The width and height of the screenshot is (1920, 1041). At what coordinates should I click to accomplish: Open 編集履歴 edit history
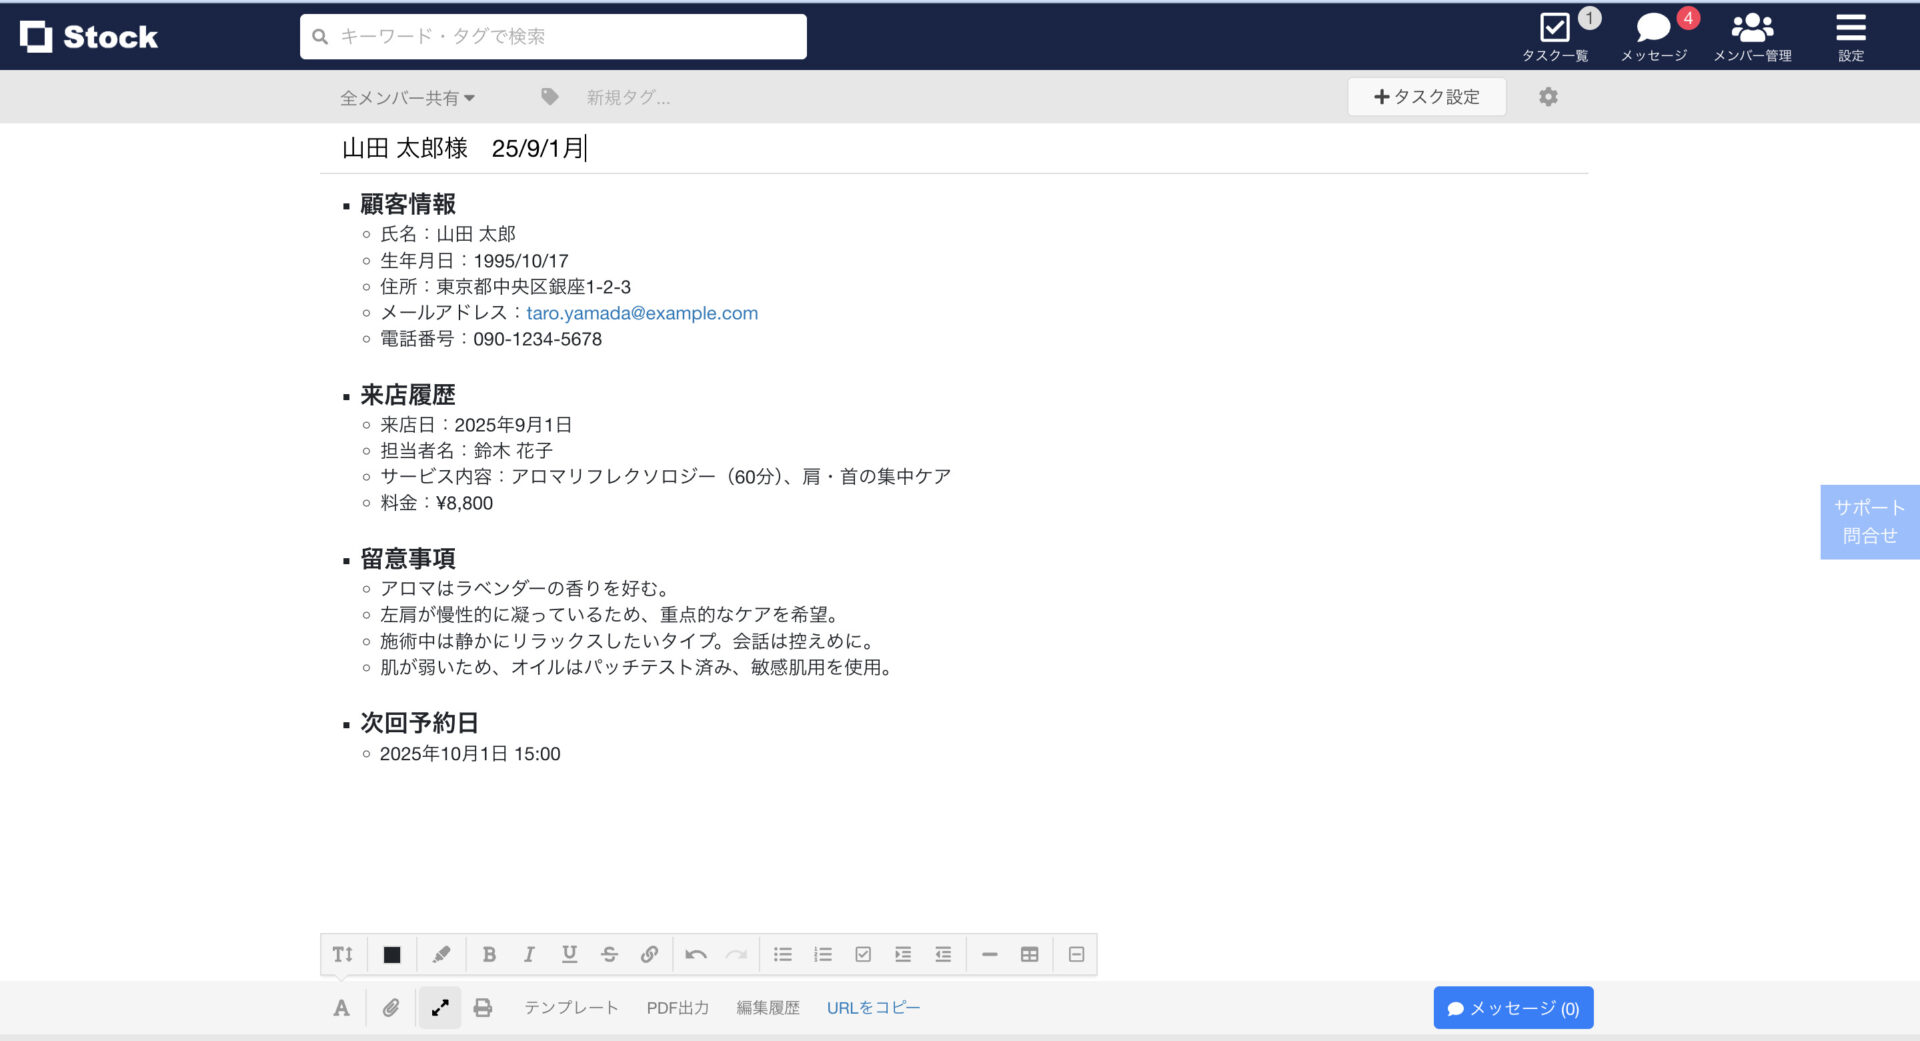[767, 1007]
